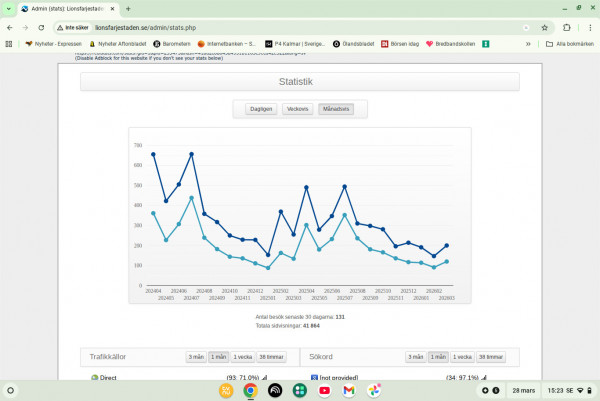
Task: Open the Gmail icon in the shelf
Action: pos(348,390)
